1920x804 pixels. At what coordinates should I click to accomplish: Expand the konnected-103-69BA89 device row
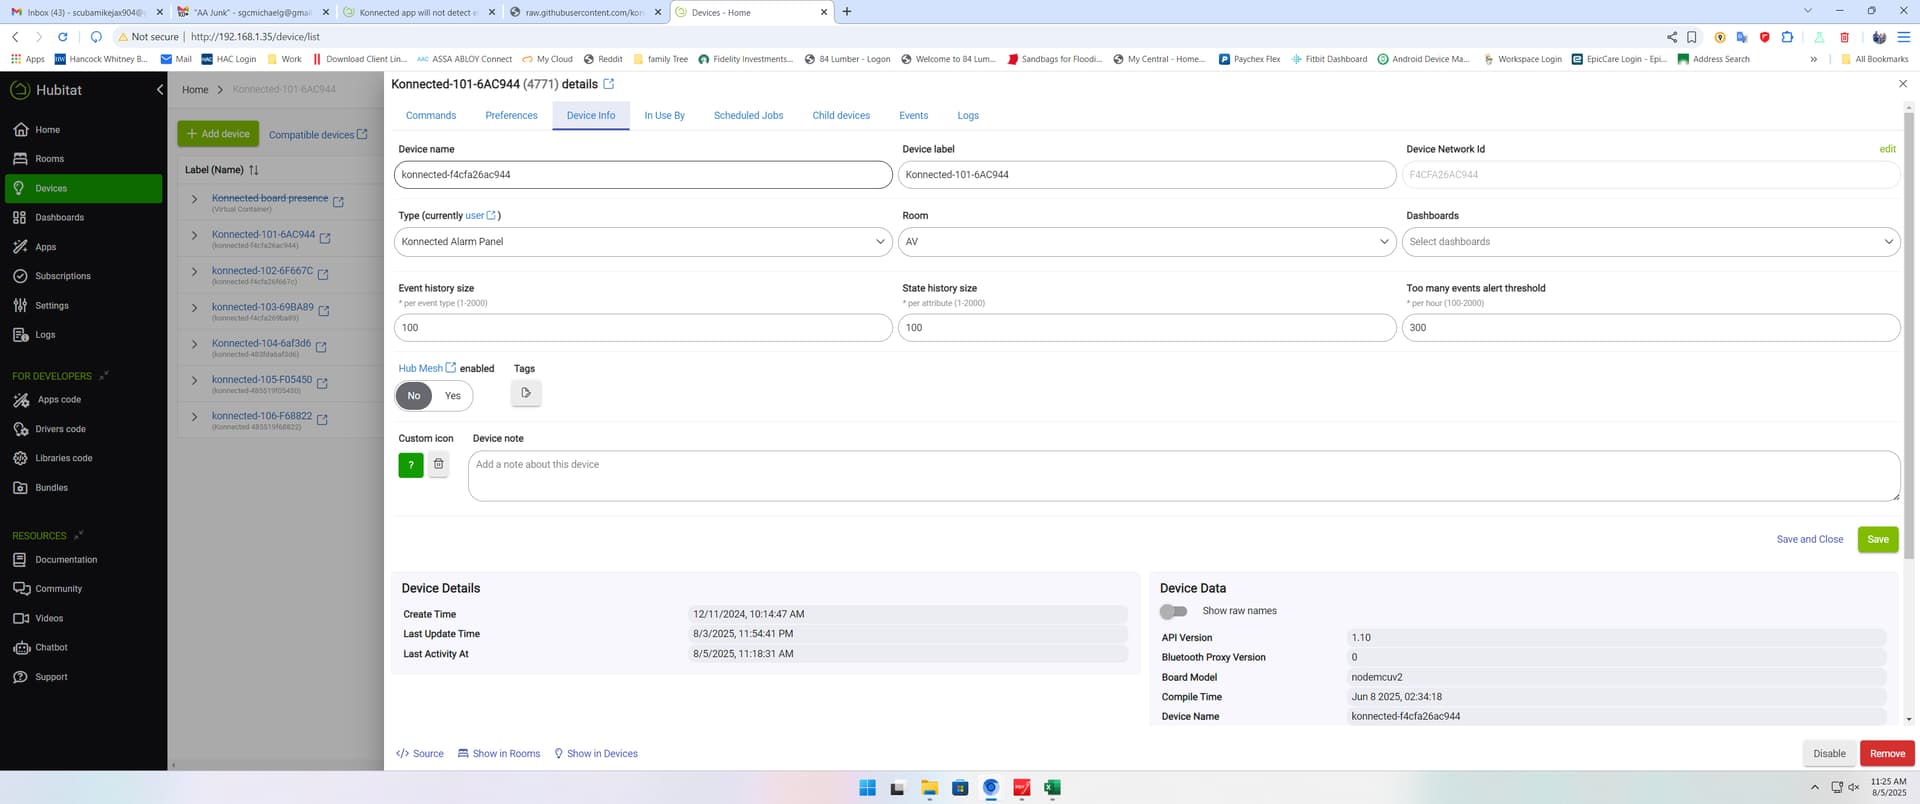pyautogui.click(x=195, y=308)
